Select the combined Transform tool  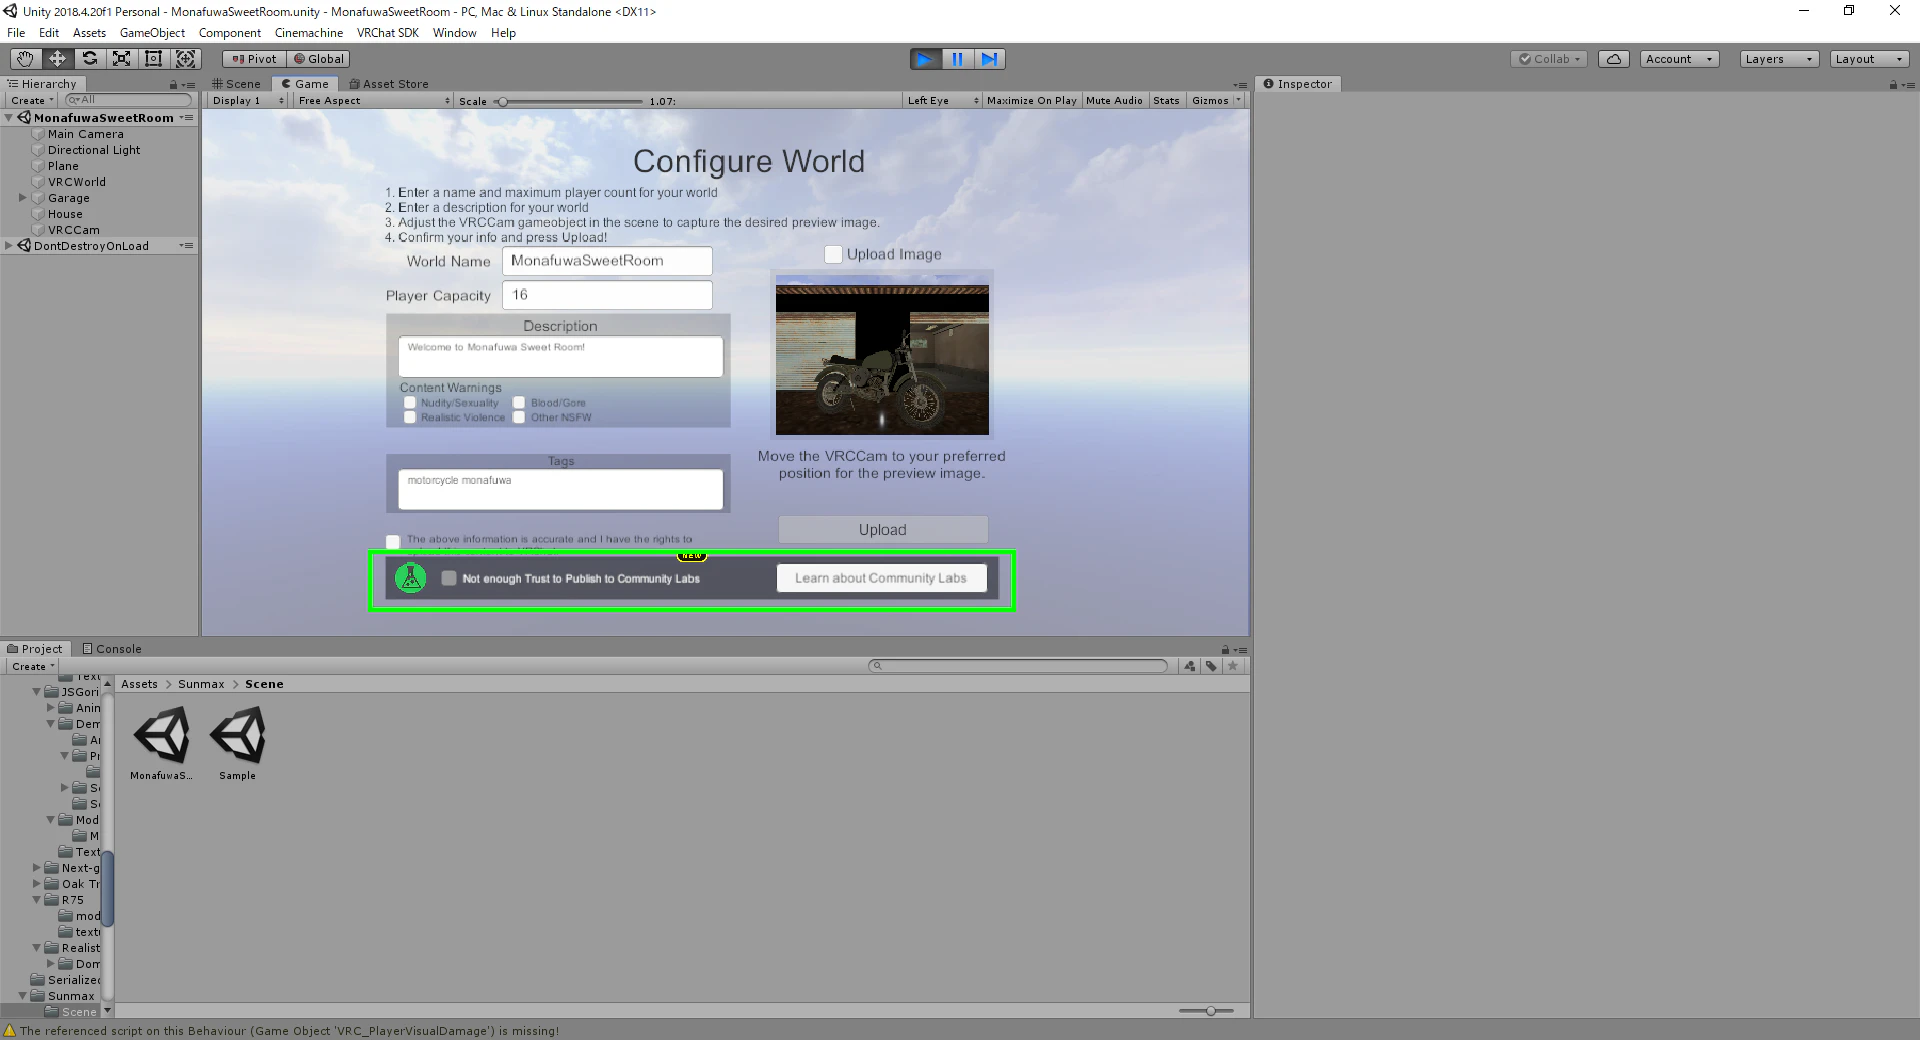pyautogui.click(x=186, y=59)
